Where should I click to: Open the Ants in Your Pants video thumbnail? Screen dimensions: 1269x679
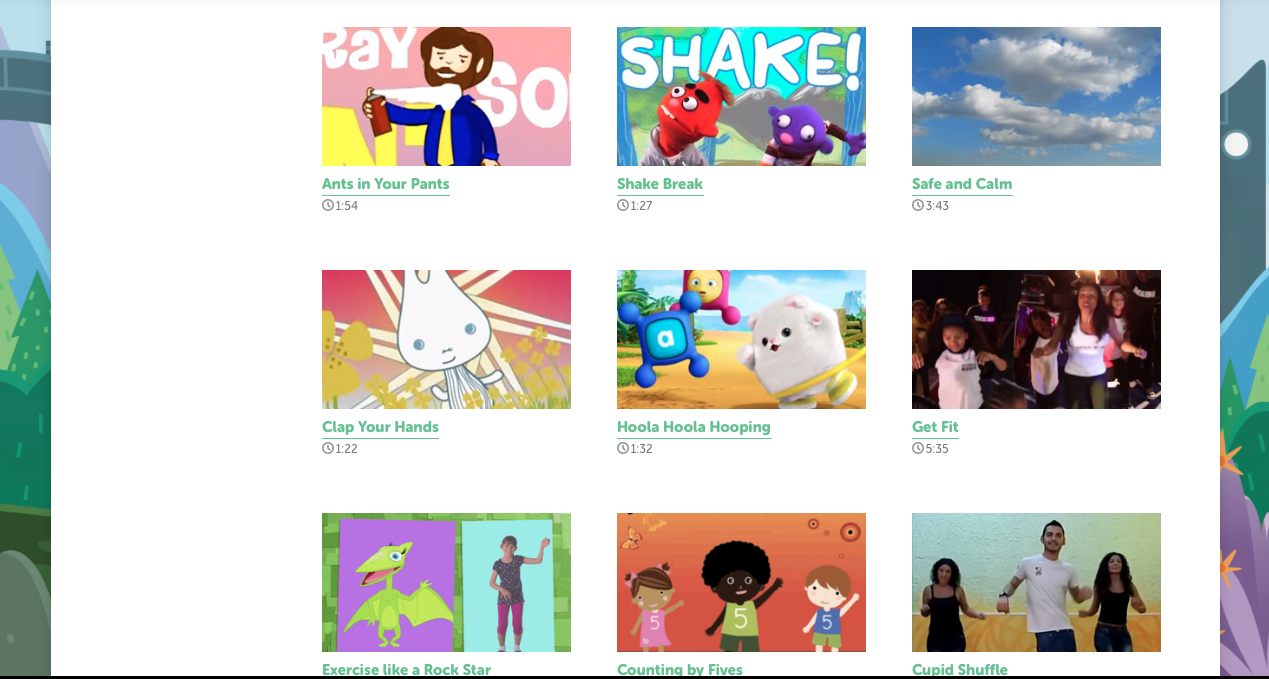pos(446,96)
